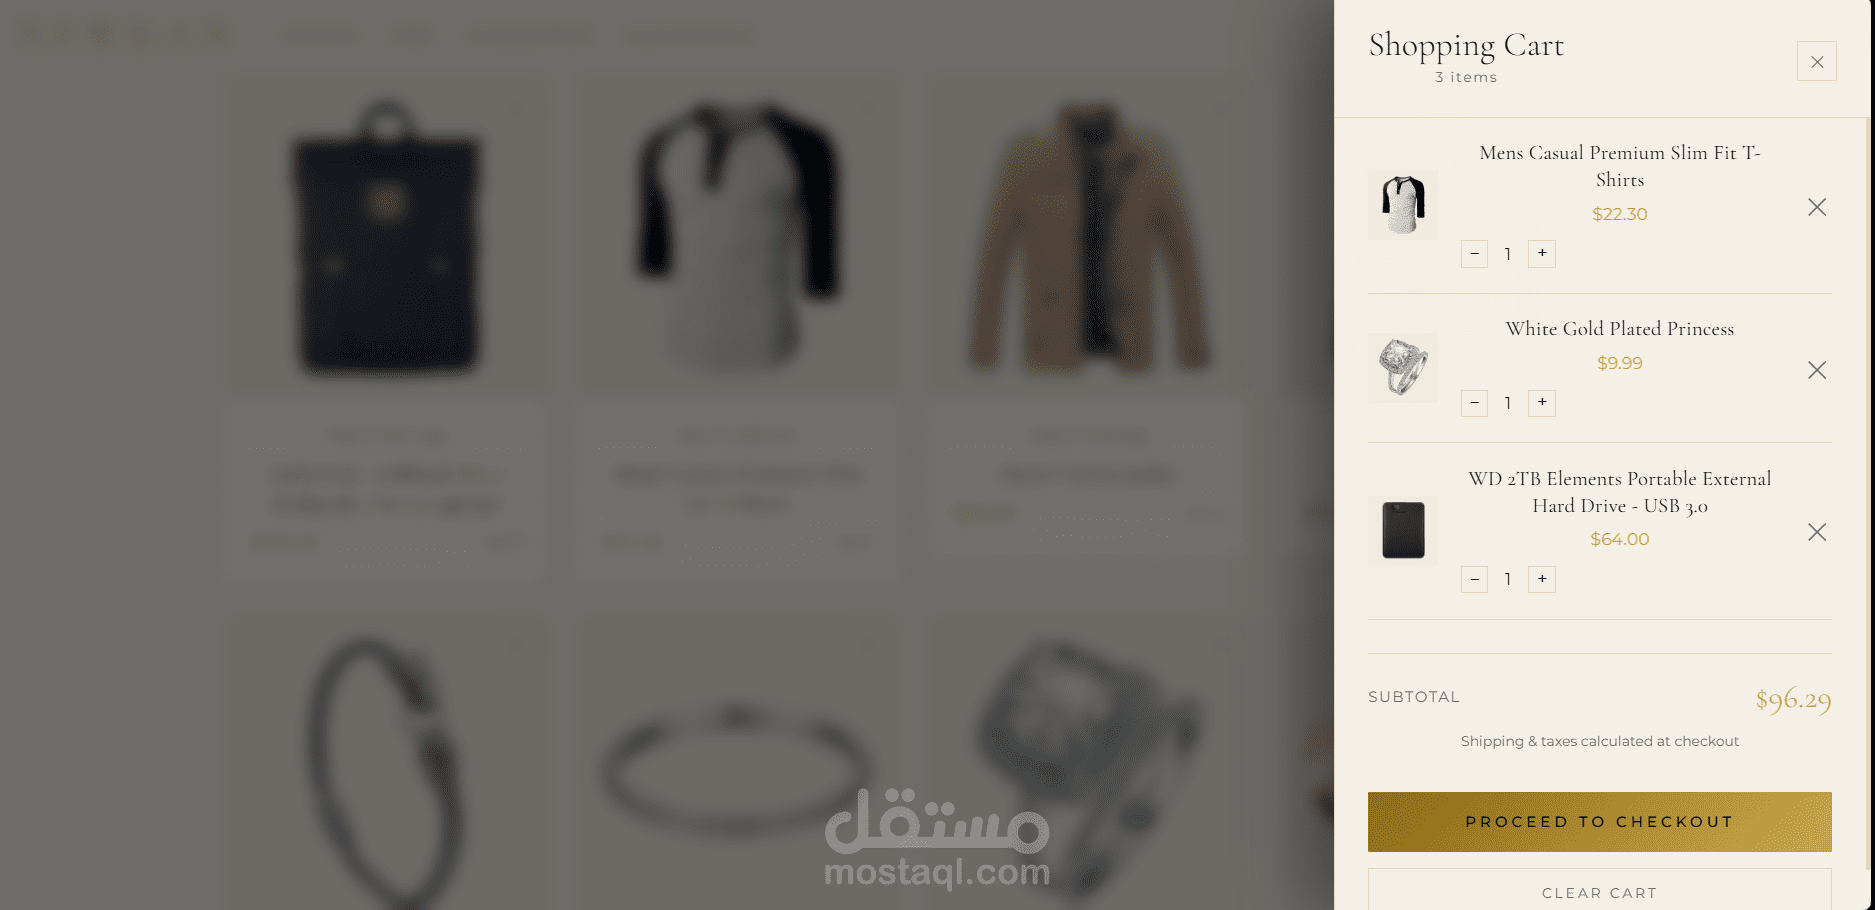Screen dimensions: 1875x910
Task: Close the Shopping Cart panel
Action: [x=1816, y=61]
